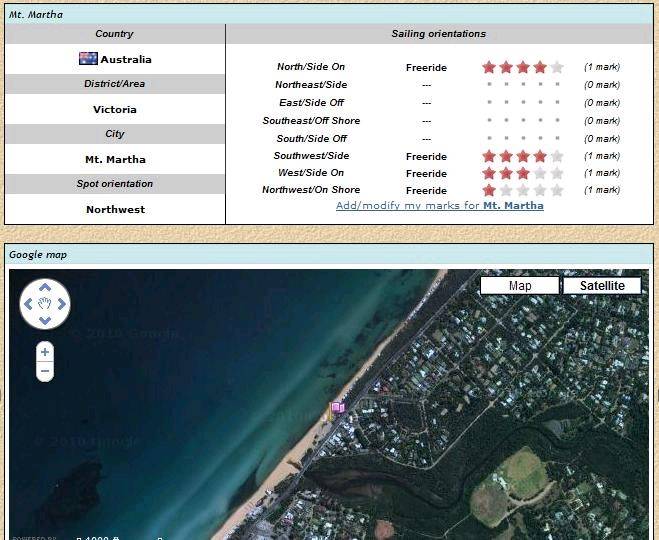
Task: Click the fourth star of the Southwest/Side rating
Action: [x=540, y=156]
